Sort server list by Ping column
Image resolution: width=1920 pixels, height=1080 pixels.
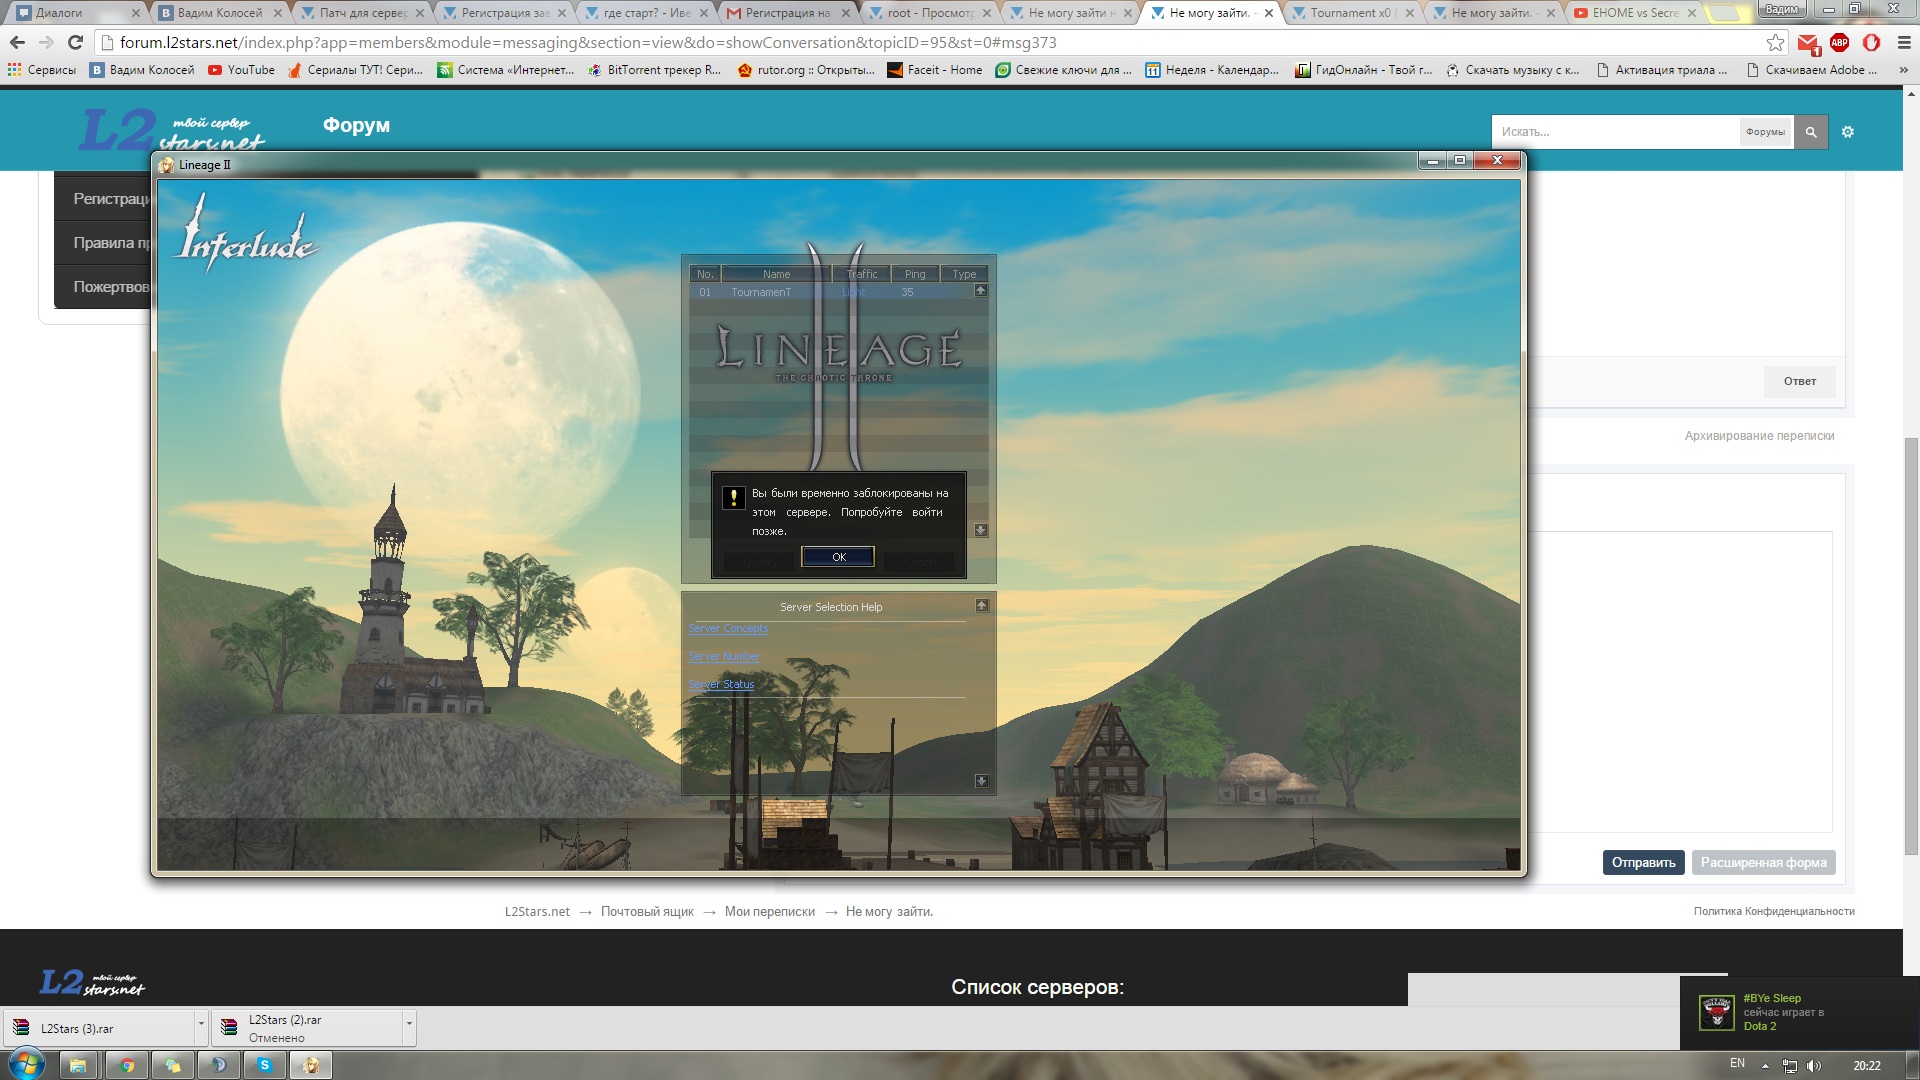click(x=915, y=274)
